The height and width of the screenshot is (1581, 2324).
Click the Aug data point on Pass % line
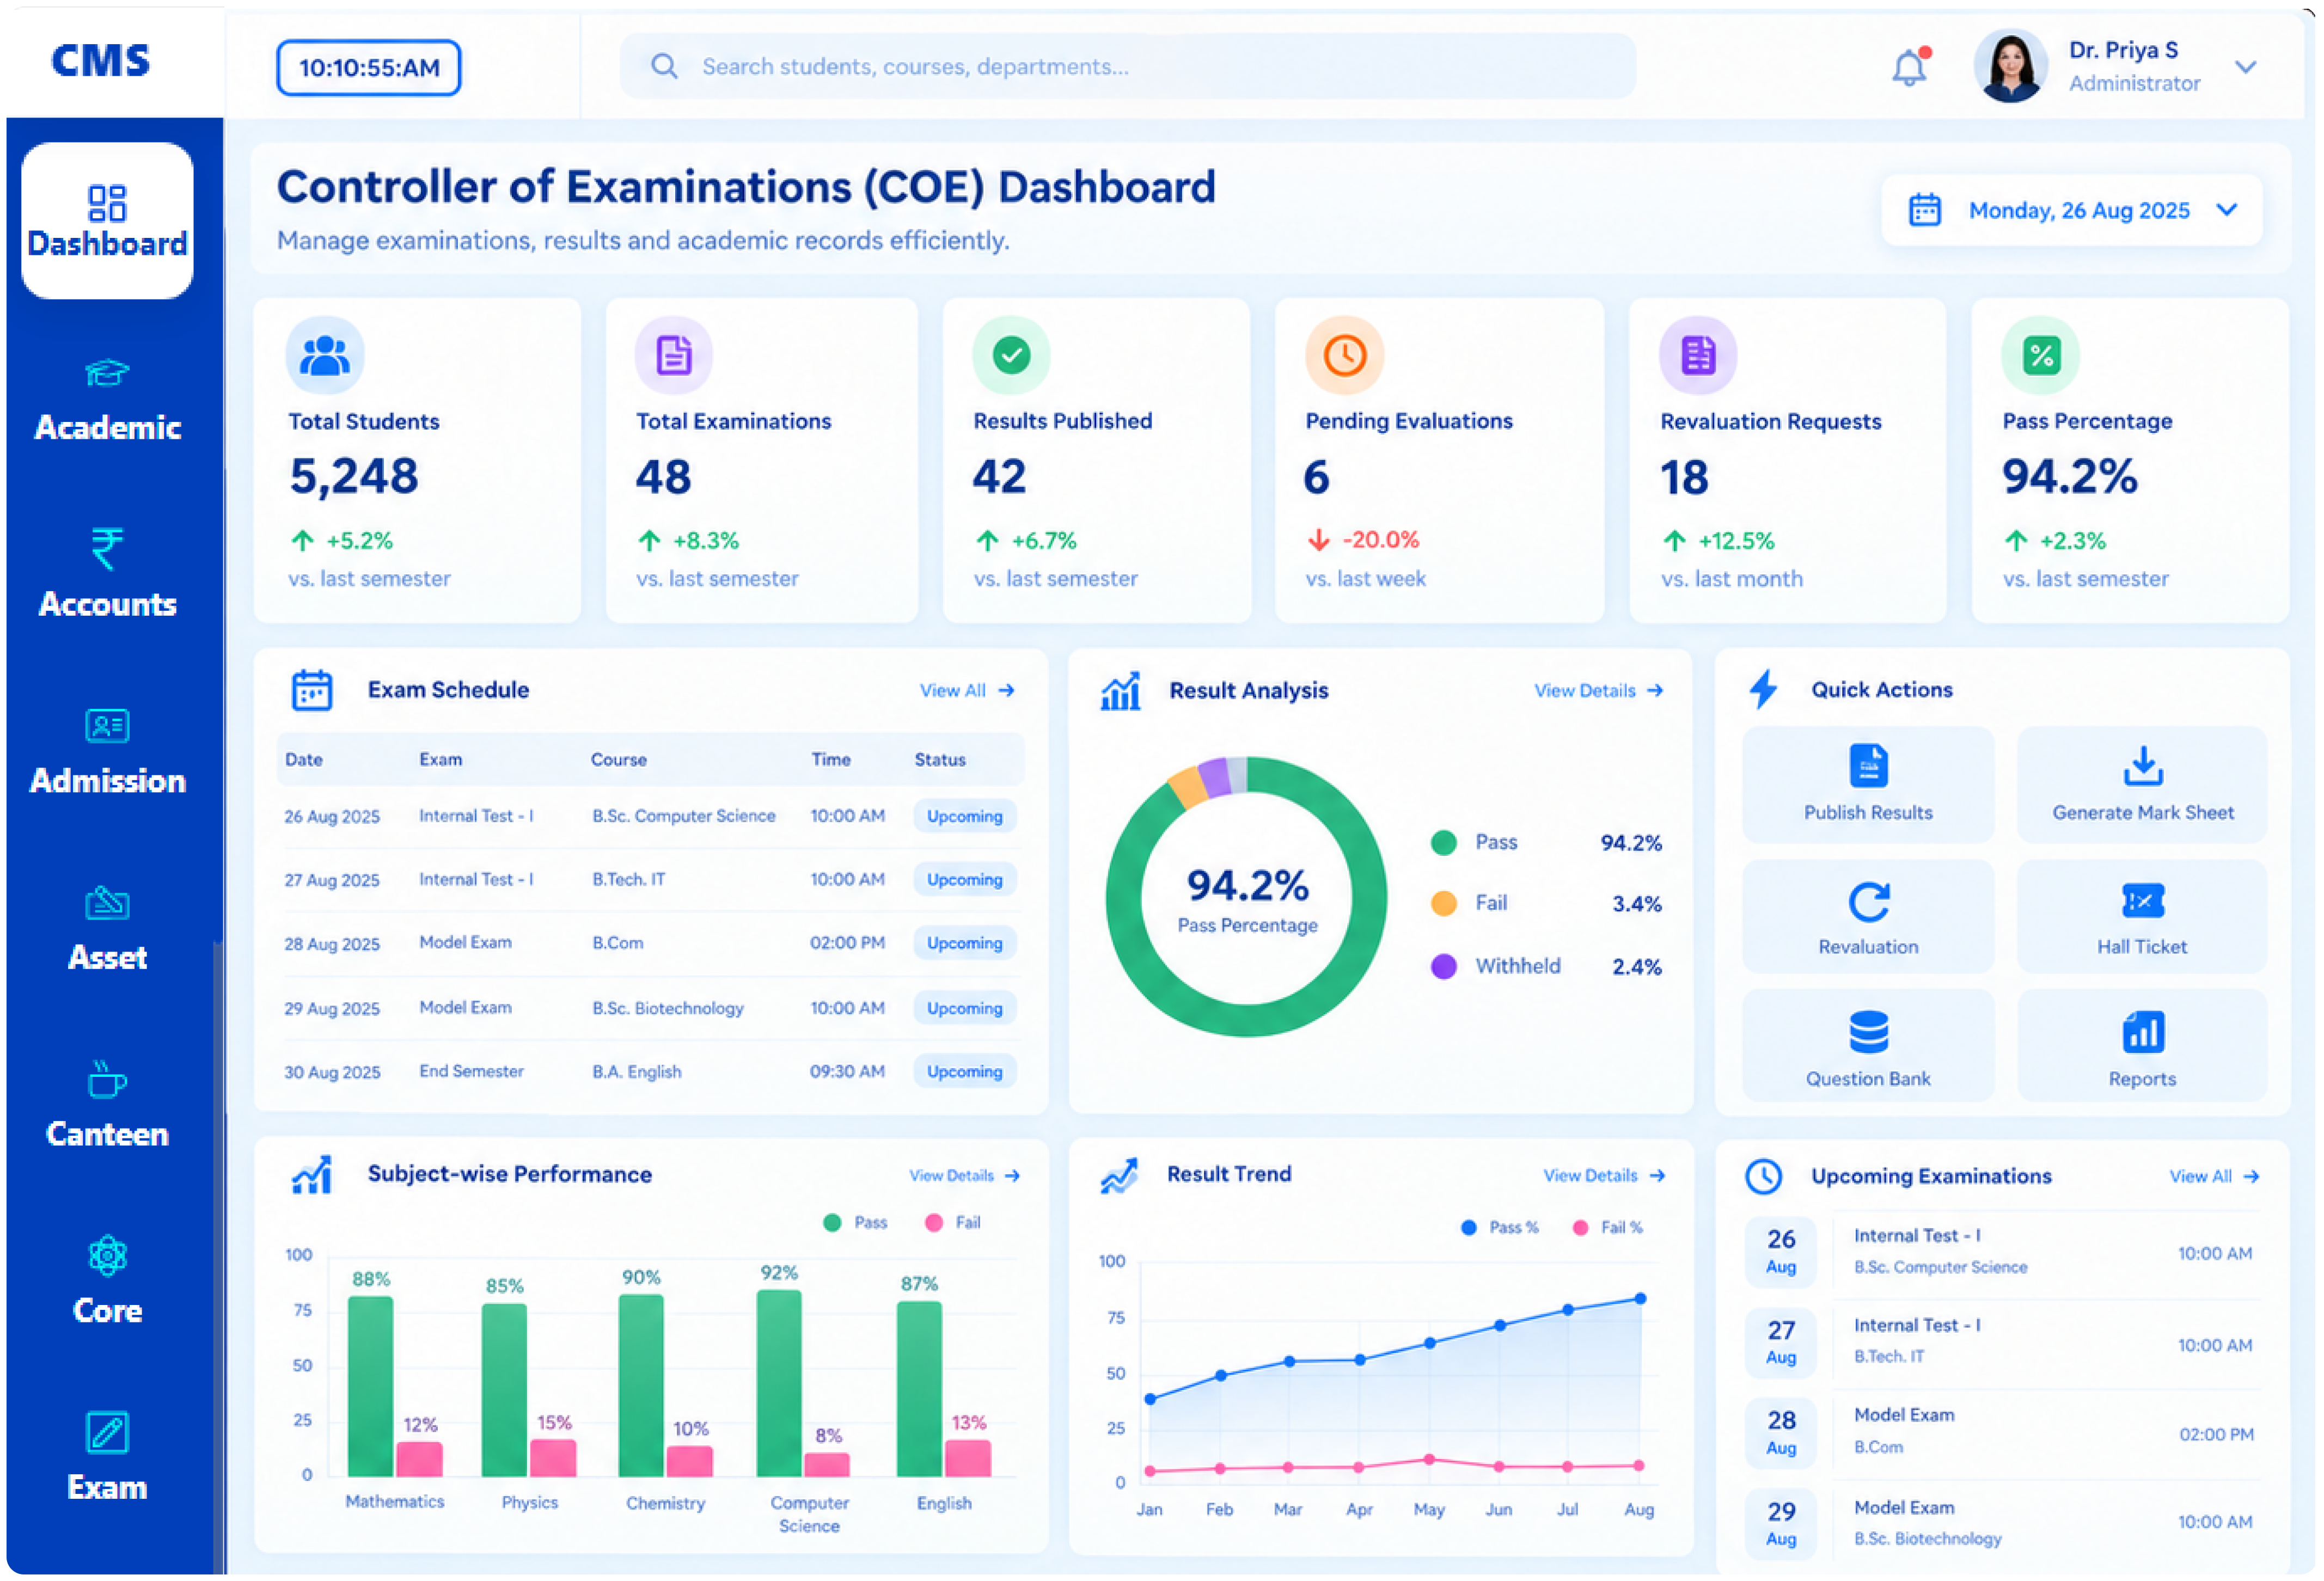pos(1640,1299)
